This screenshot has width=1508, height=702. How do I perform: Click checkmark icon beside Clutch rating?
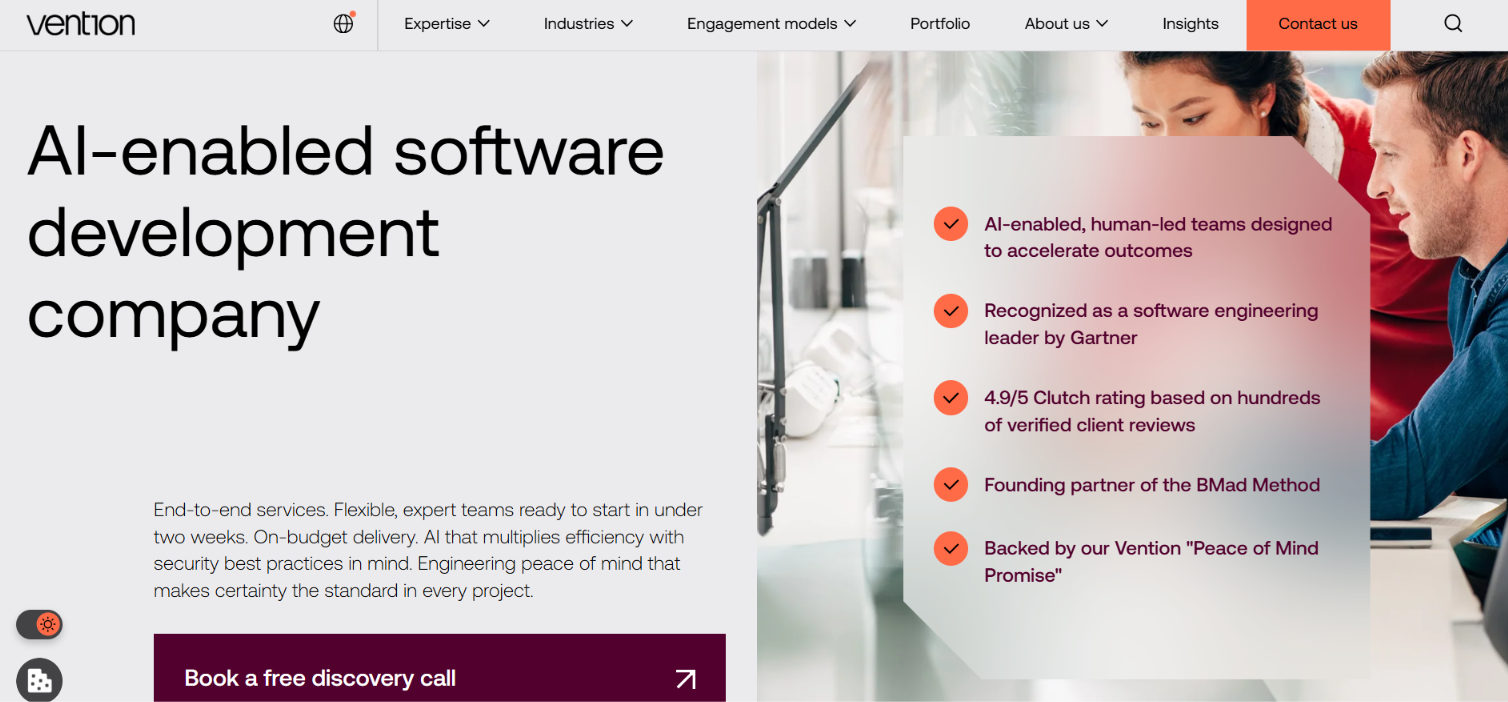(x=951, y=398)
